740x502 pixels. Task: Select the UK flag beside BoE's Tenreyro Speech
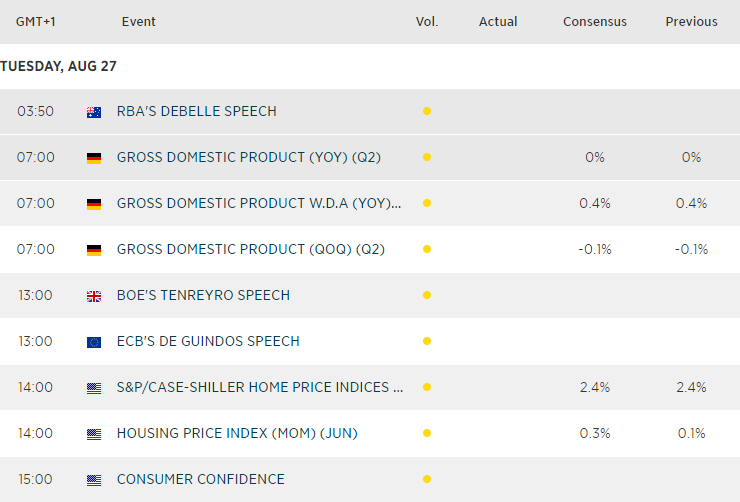[94, 296]
